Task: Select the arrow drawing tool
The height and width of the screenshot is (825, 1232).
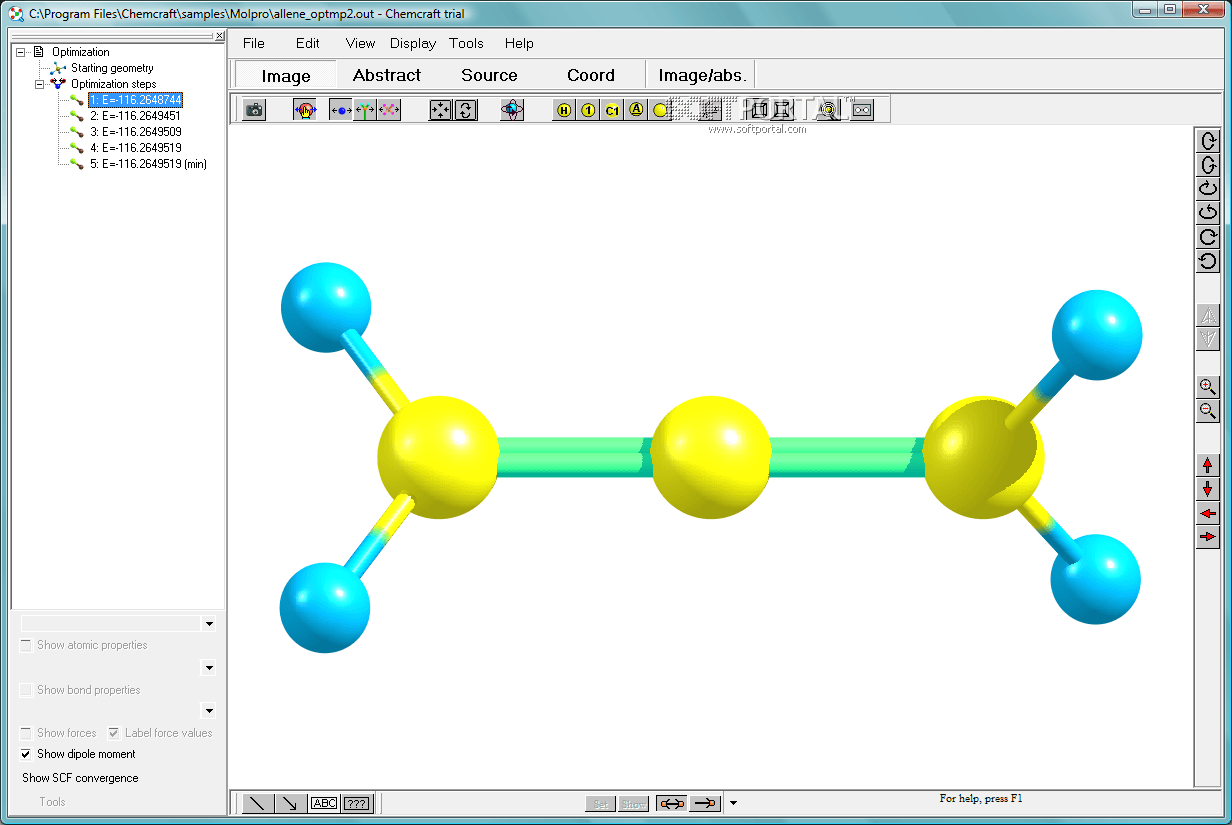Action: (x=291, y=803)
